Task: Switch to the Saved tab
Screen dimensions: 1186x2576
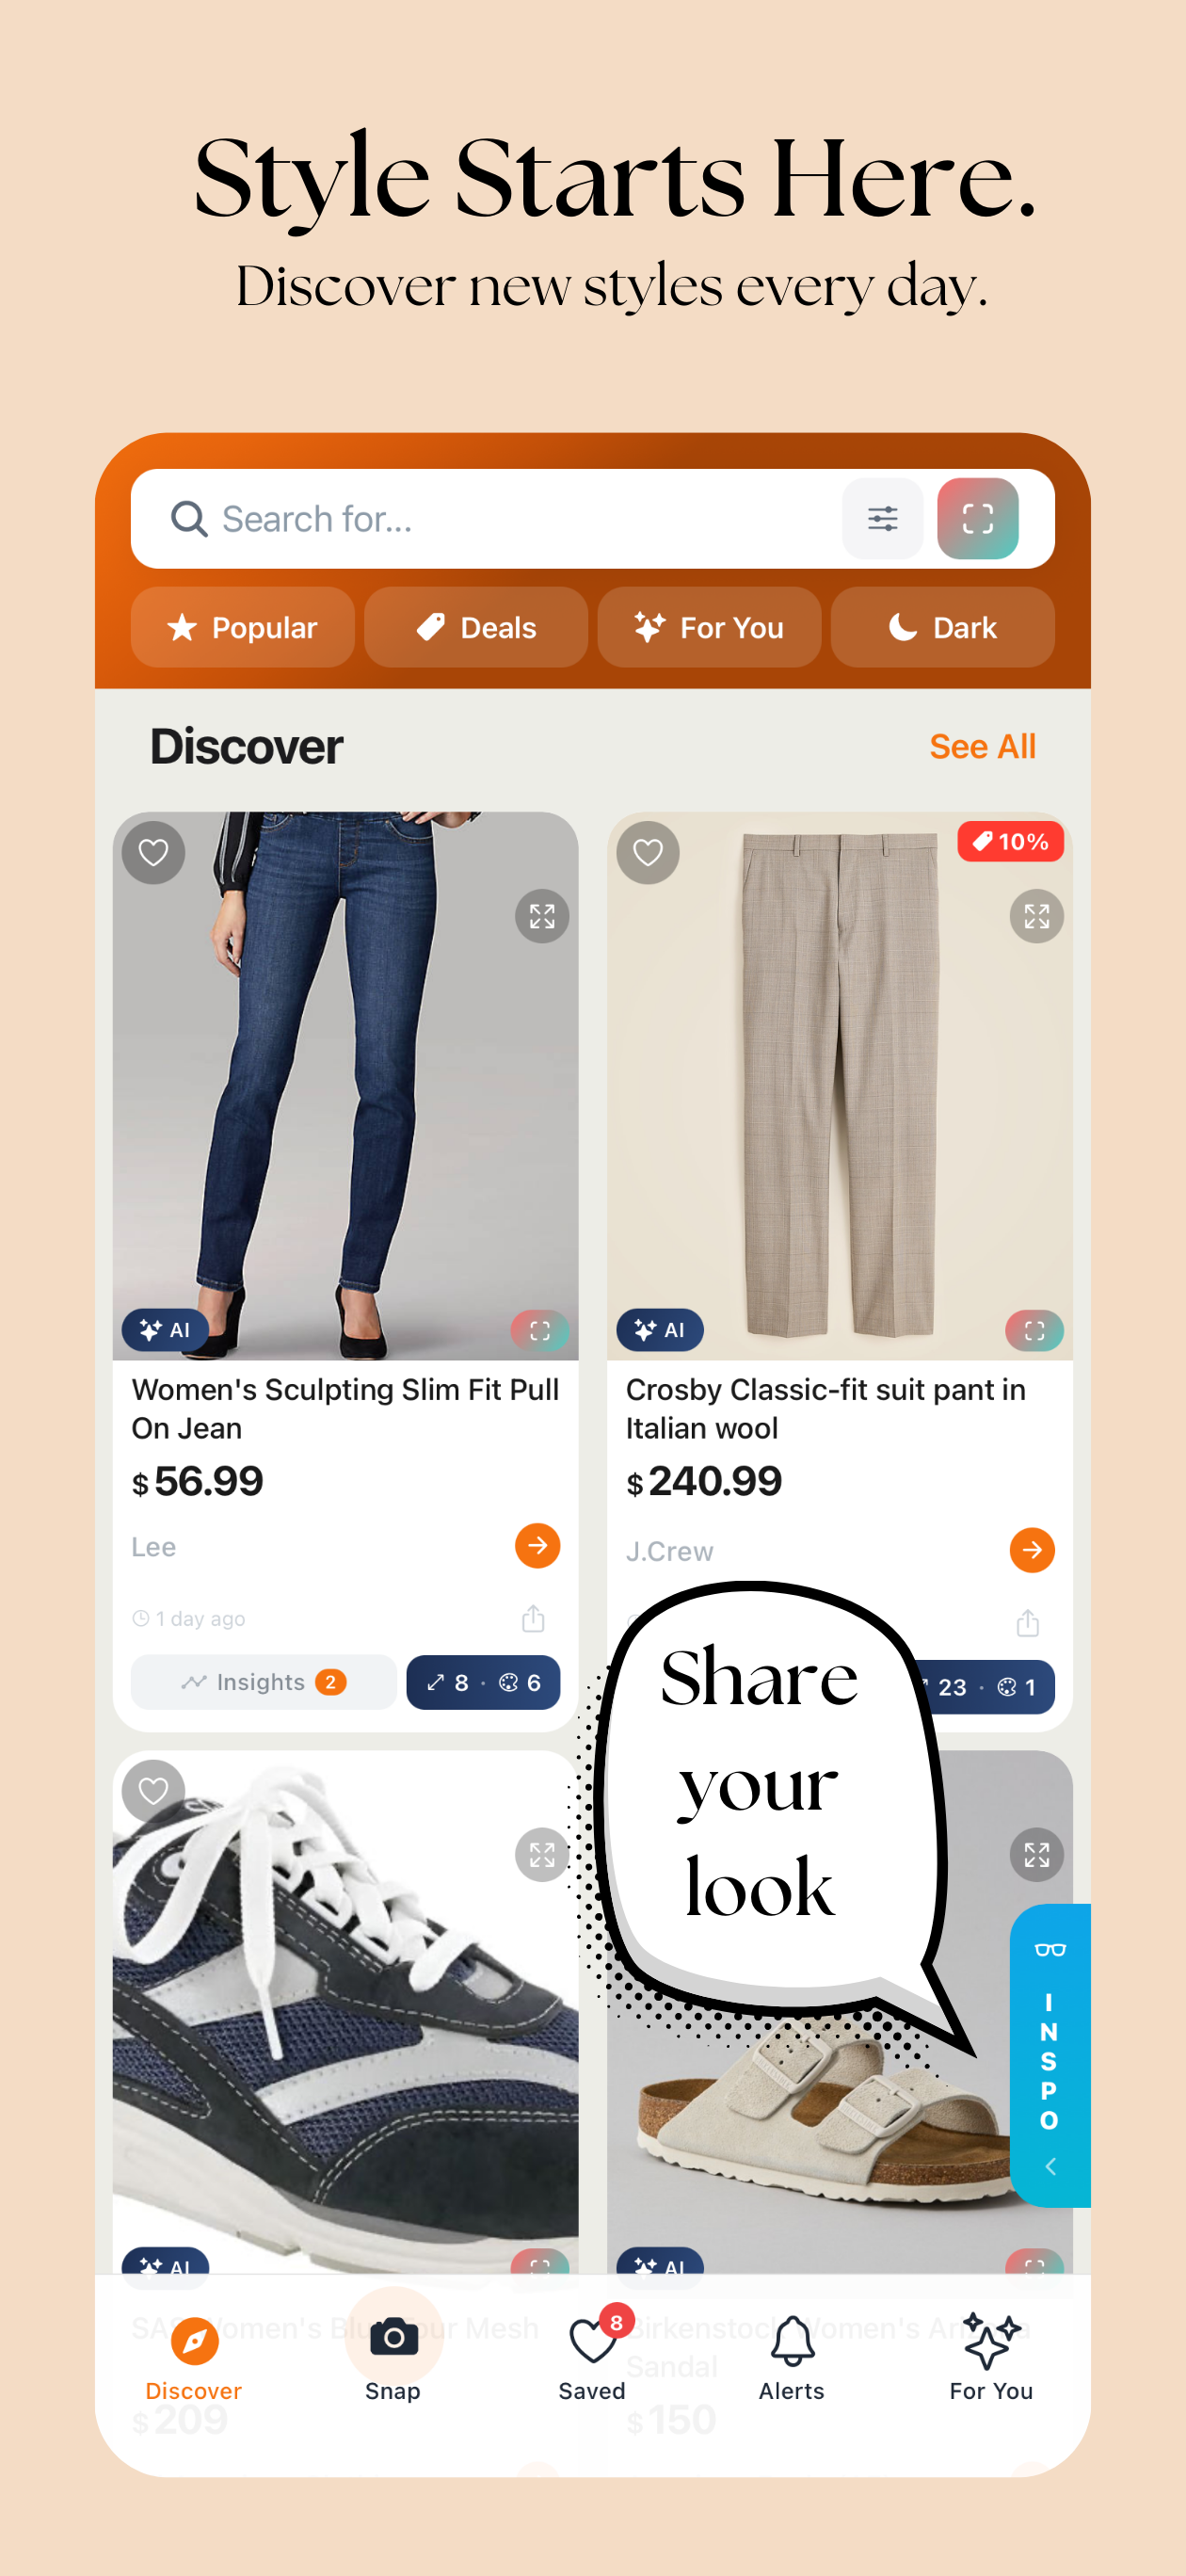Action: click(x=592, y=2358)
